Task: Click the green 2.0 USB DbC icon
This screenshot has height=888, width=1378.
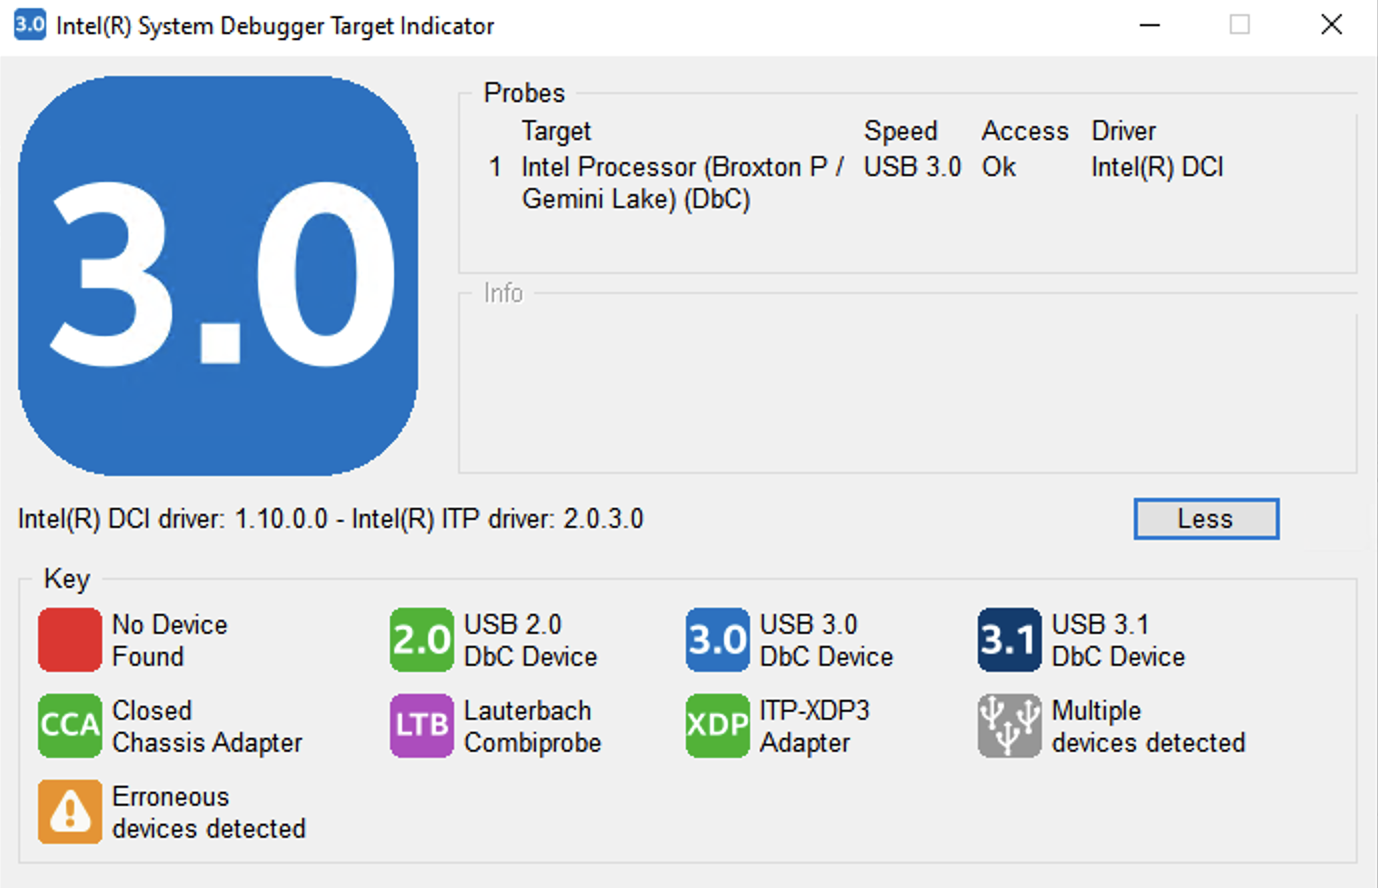Action: pos(422,640)
